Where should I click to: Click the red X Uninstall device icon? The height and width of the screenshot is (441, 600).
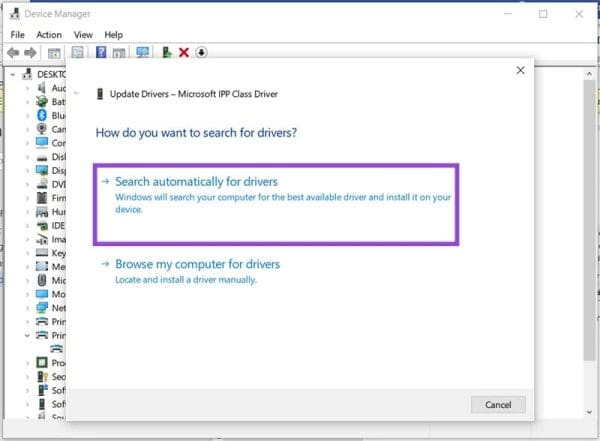click(183, 52)
